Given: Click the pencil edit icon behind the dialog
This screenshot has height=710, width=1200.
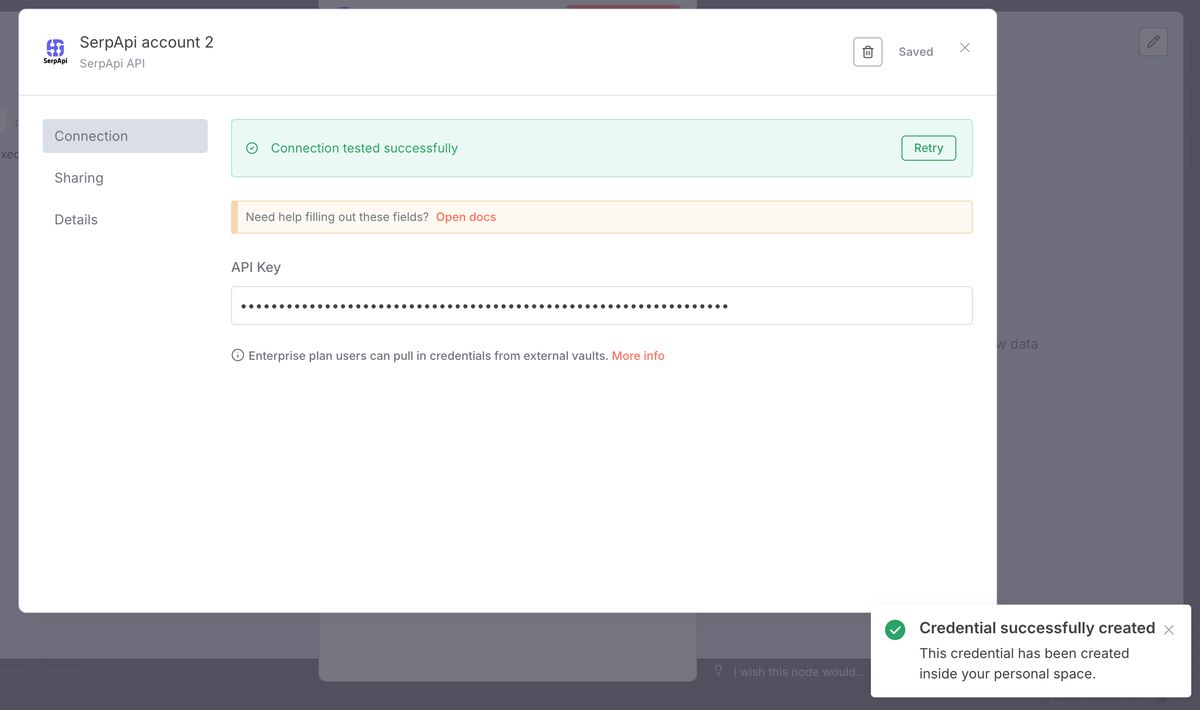Looking at the screenshot, I should (1153, 41).
